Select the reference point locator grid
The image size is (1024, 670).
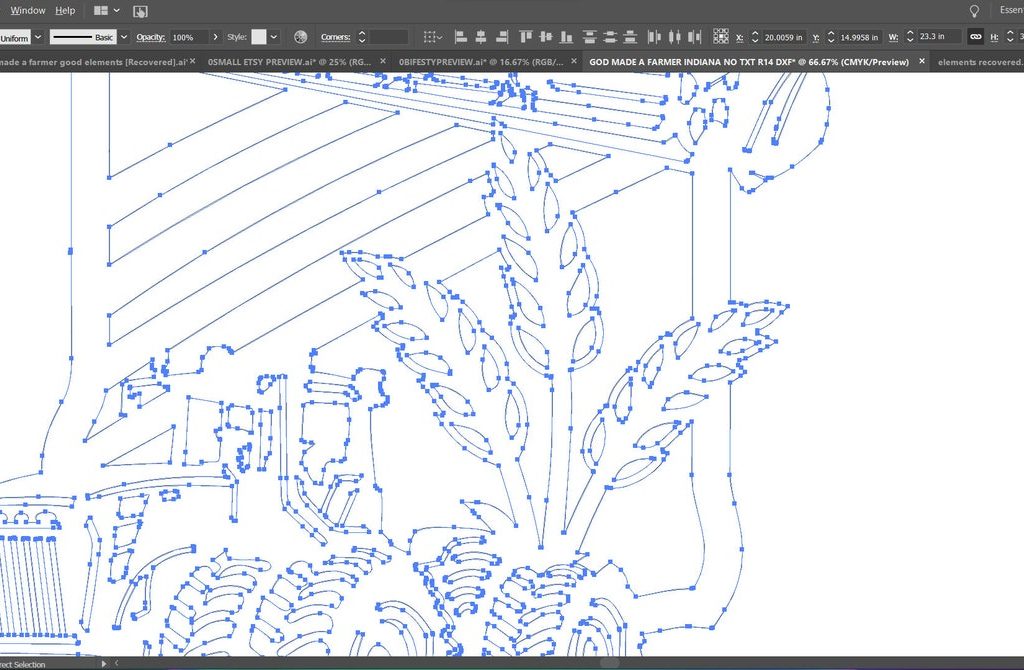721,37
